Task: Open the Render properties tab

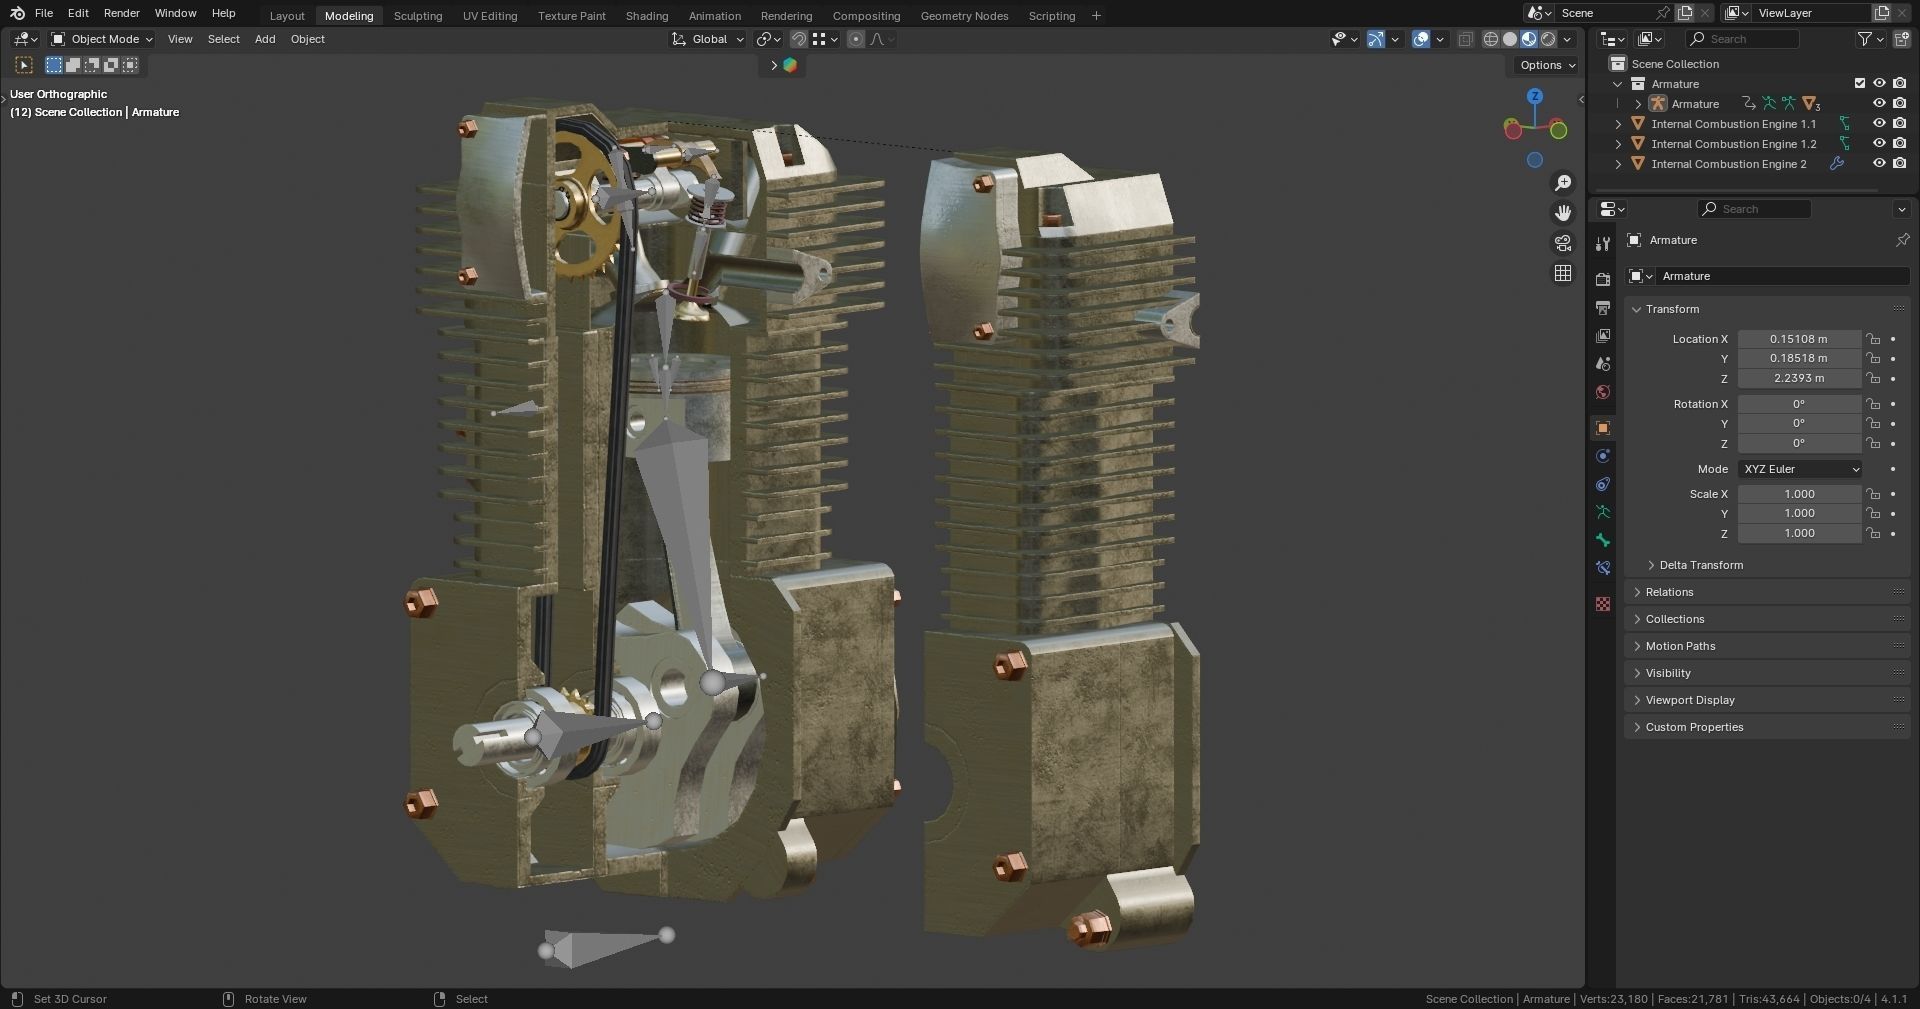Action: click(1603, 280)
